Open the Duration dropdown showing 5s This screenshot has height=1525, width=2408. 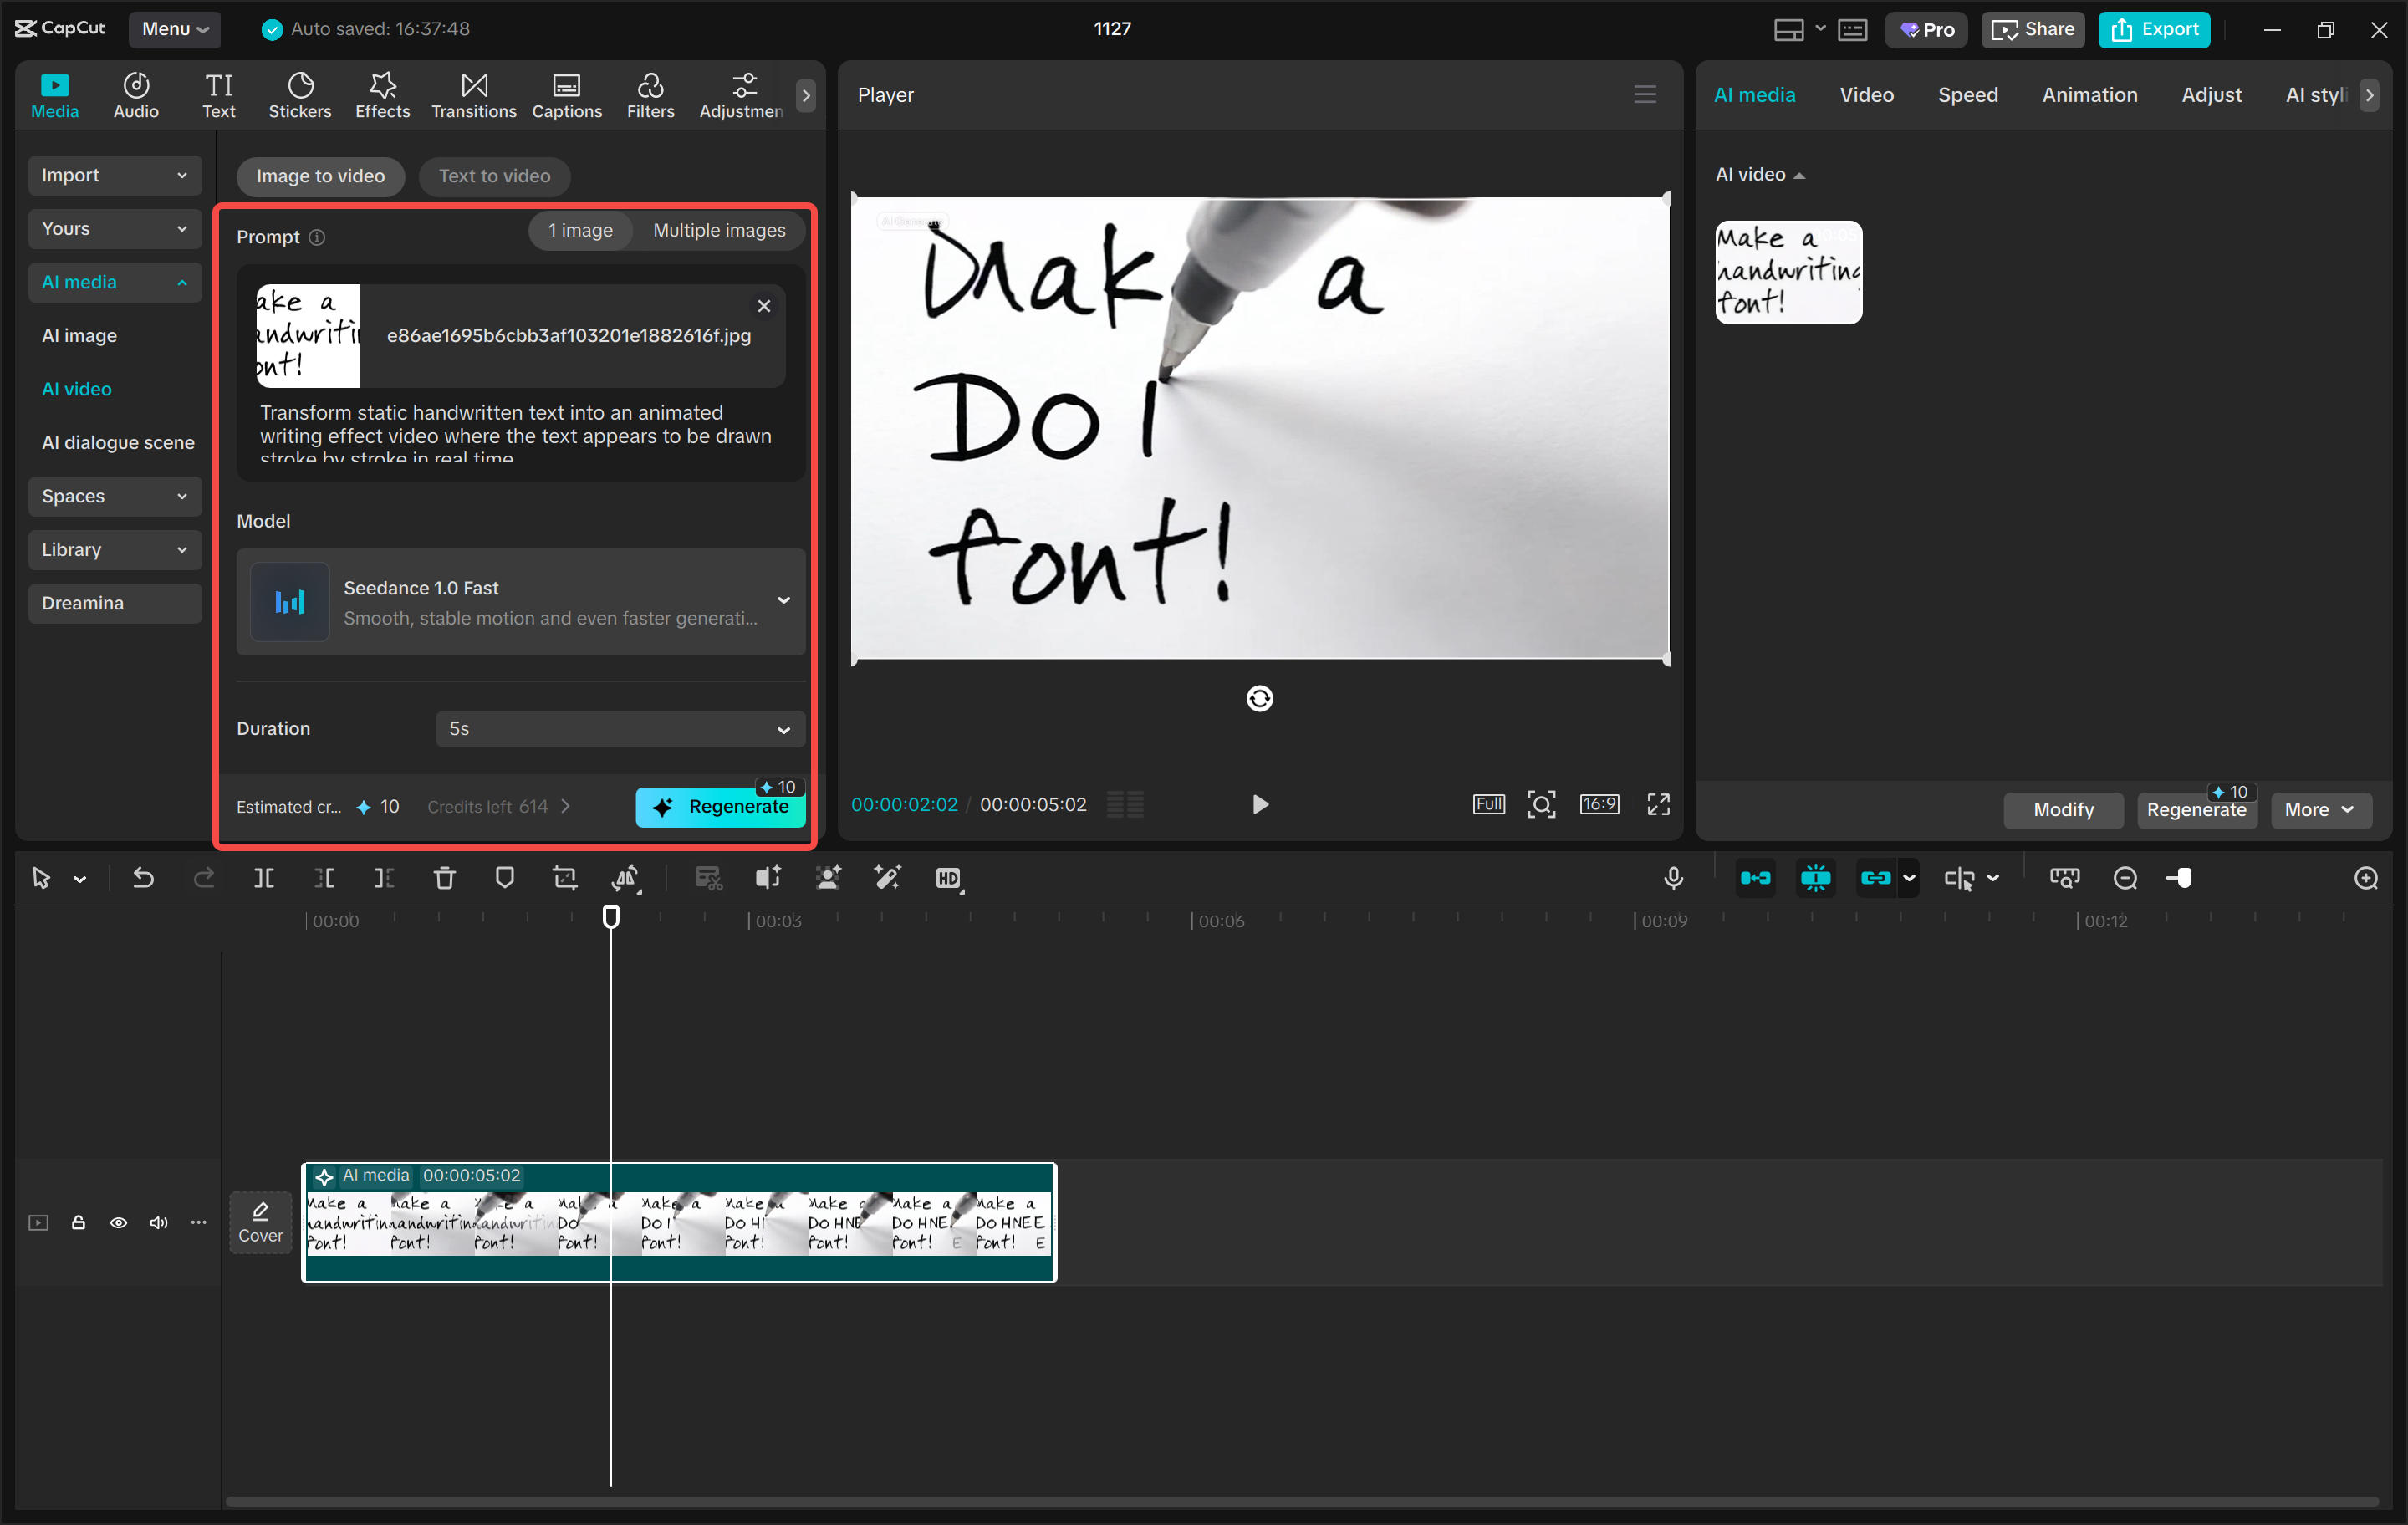tap(618, 729)
